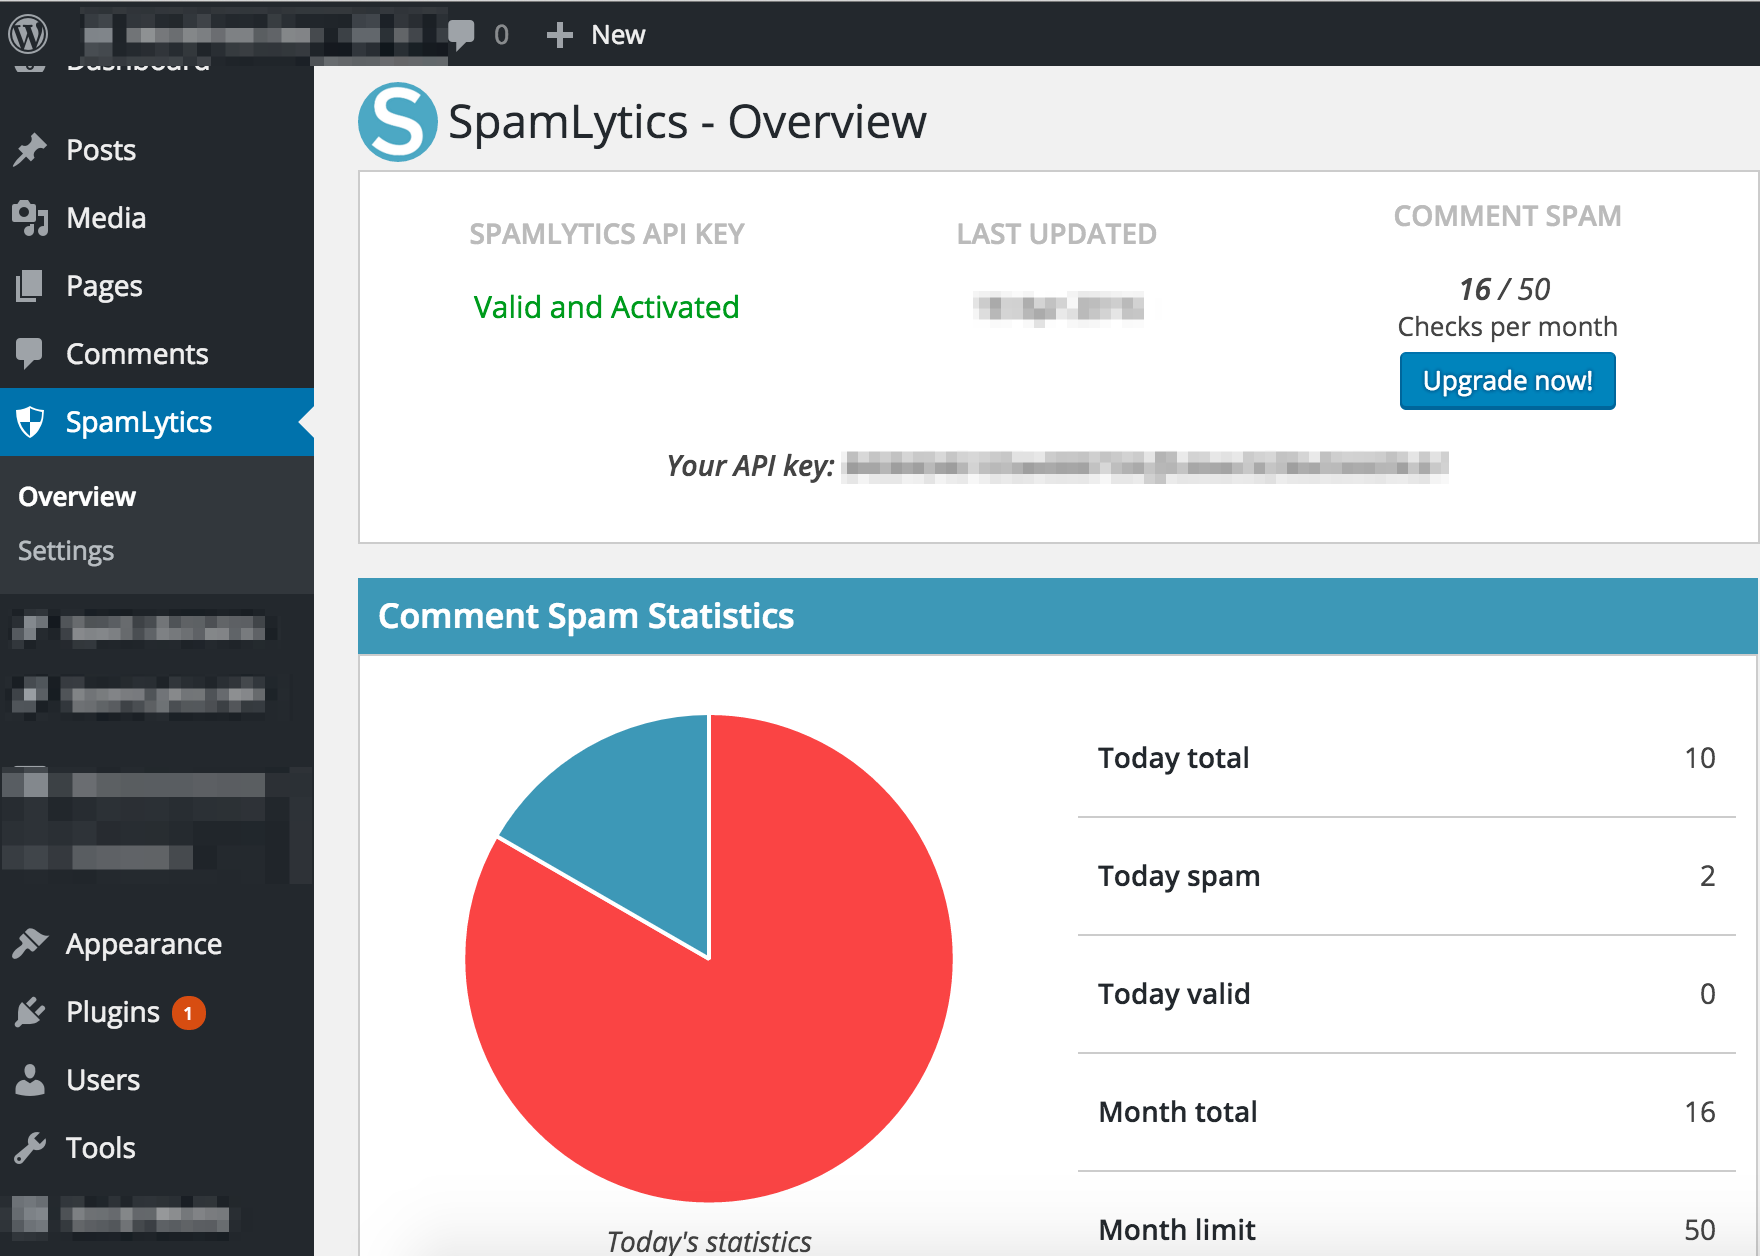This screenshot has height=1256, width=1760.
Task: Click the Users person icon
Action: (x=30, y=1080)
